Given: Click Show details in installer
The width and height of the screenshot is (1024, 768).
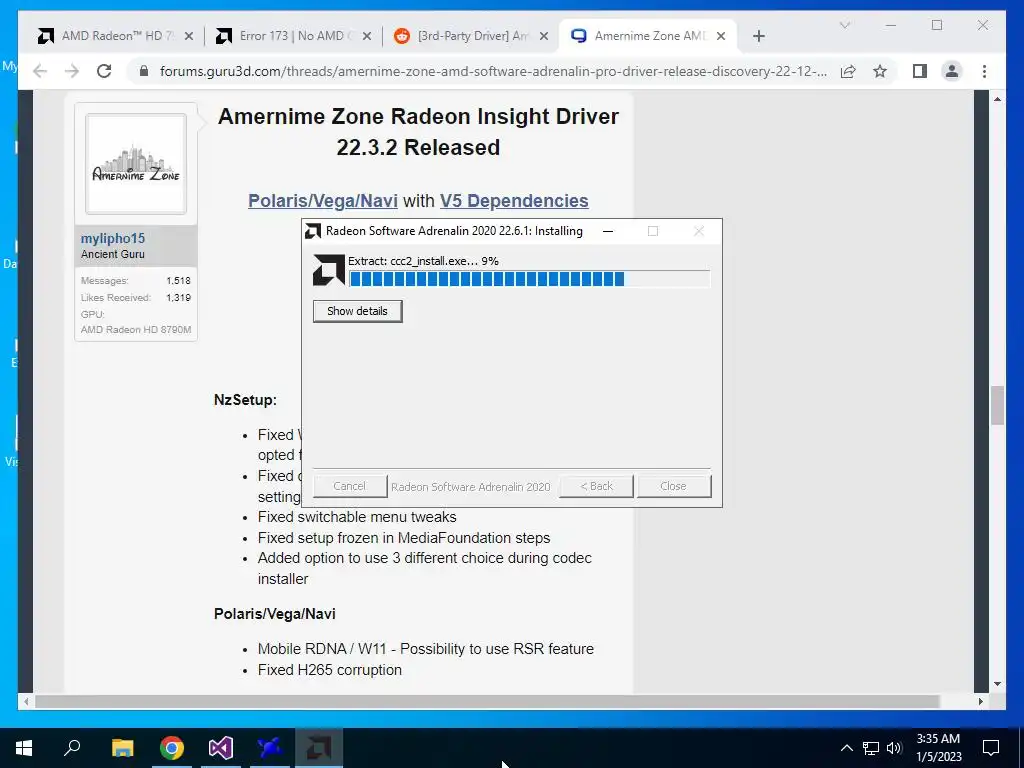Looking at the screenshot, I should (357, 311).
